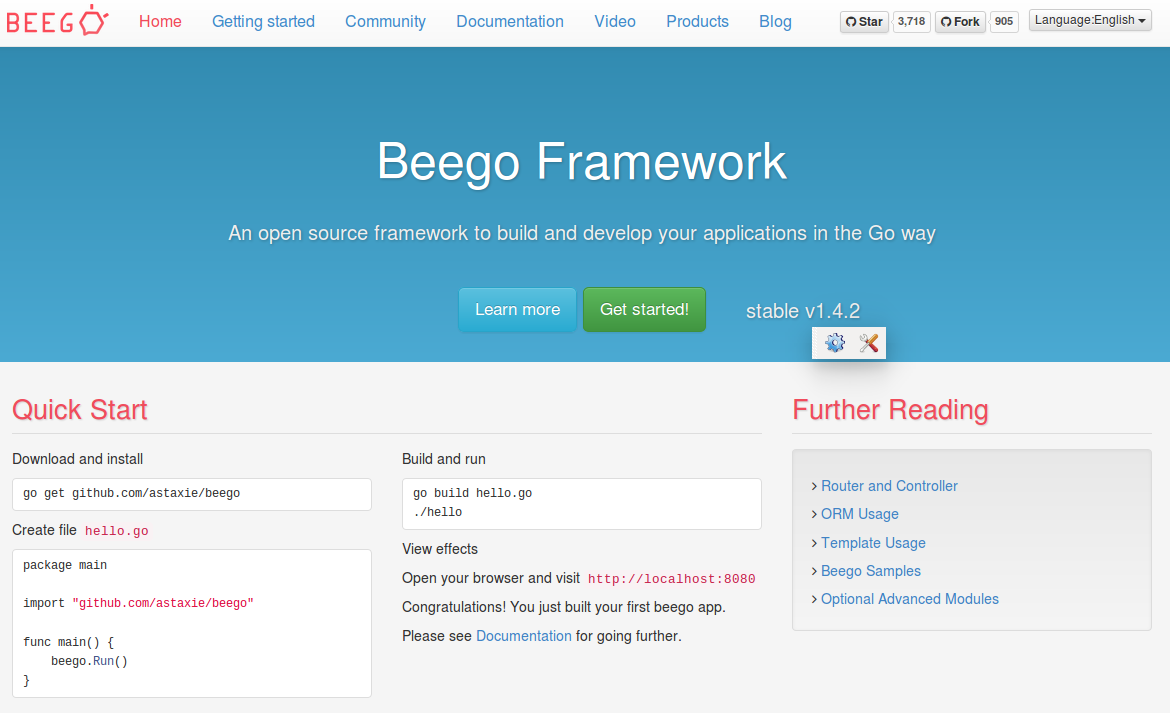Click the stable v1.4.2 text
Screen dimensions: 1170x713
click(803, 311)
